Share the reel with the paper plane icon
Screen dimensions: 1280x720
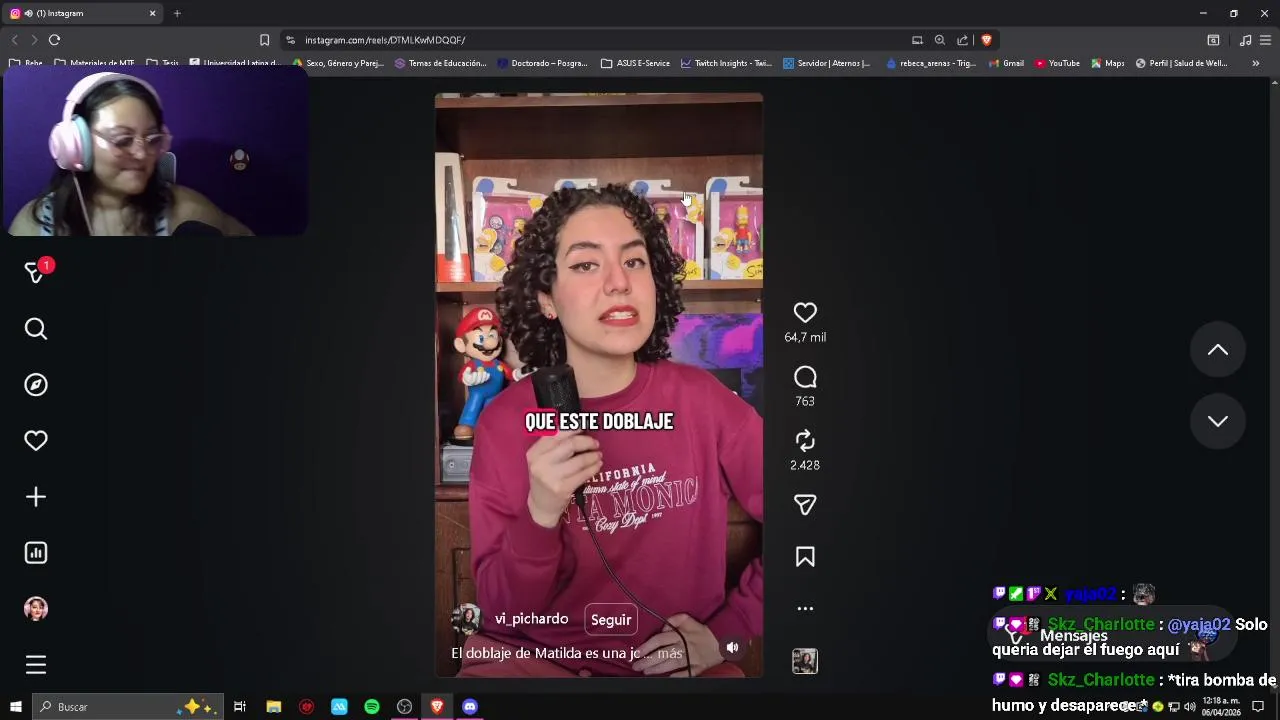click(x=805, y=505)
